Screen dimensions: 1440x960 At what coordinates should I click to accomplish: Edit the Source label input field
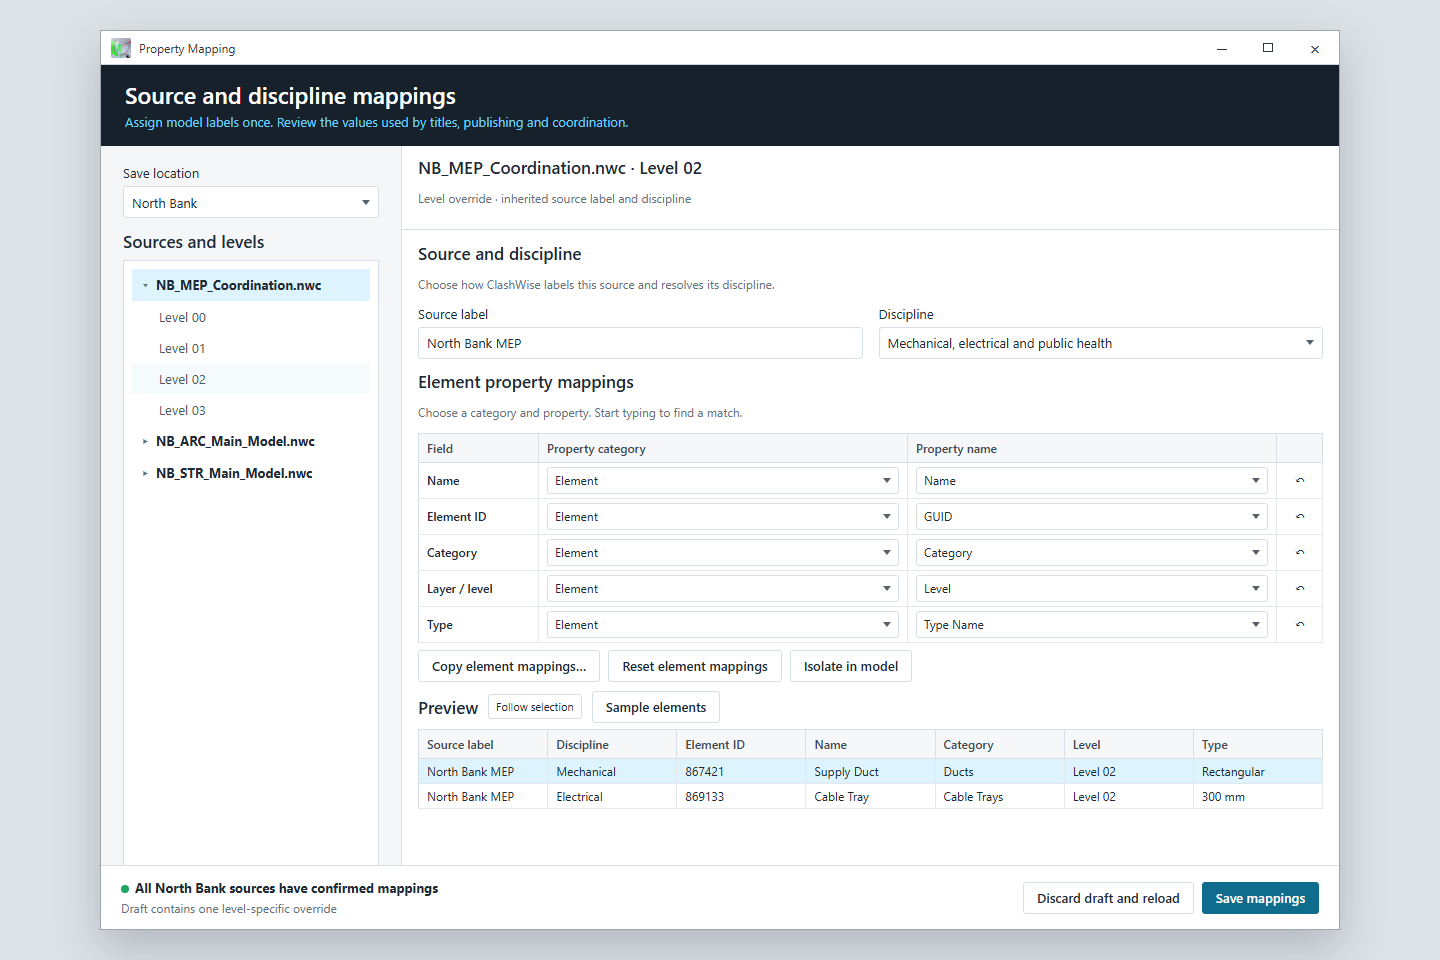tap(640, 343)
